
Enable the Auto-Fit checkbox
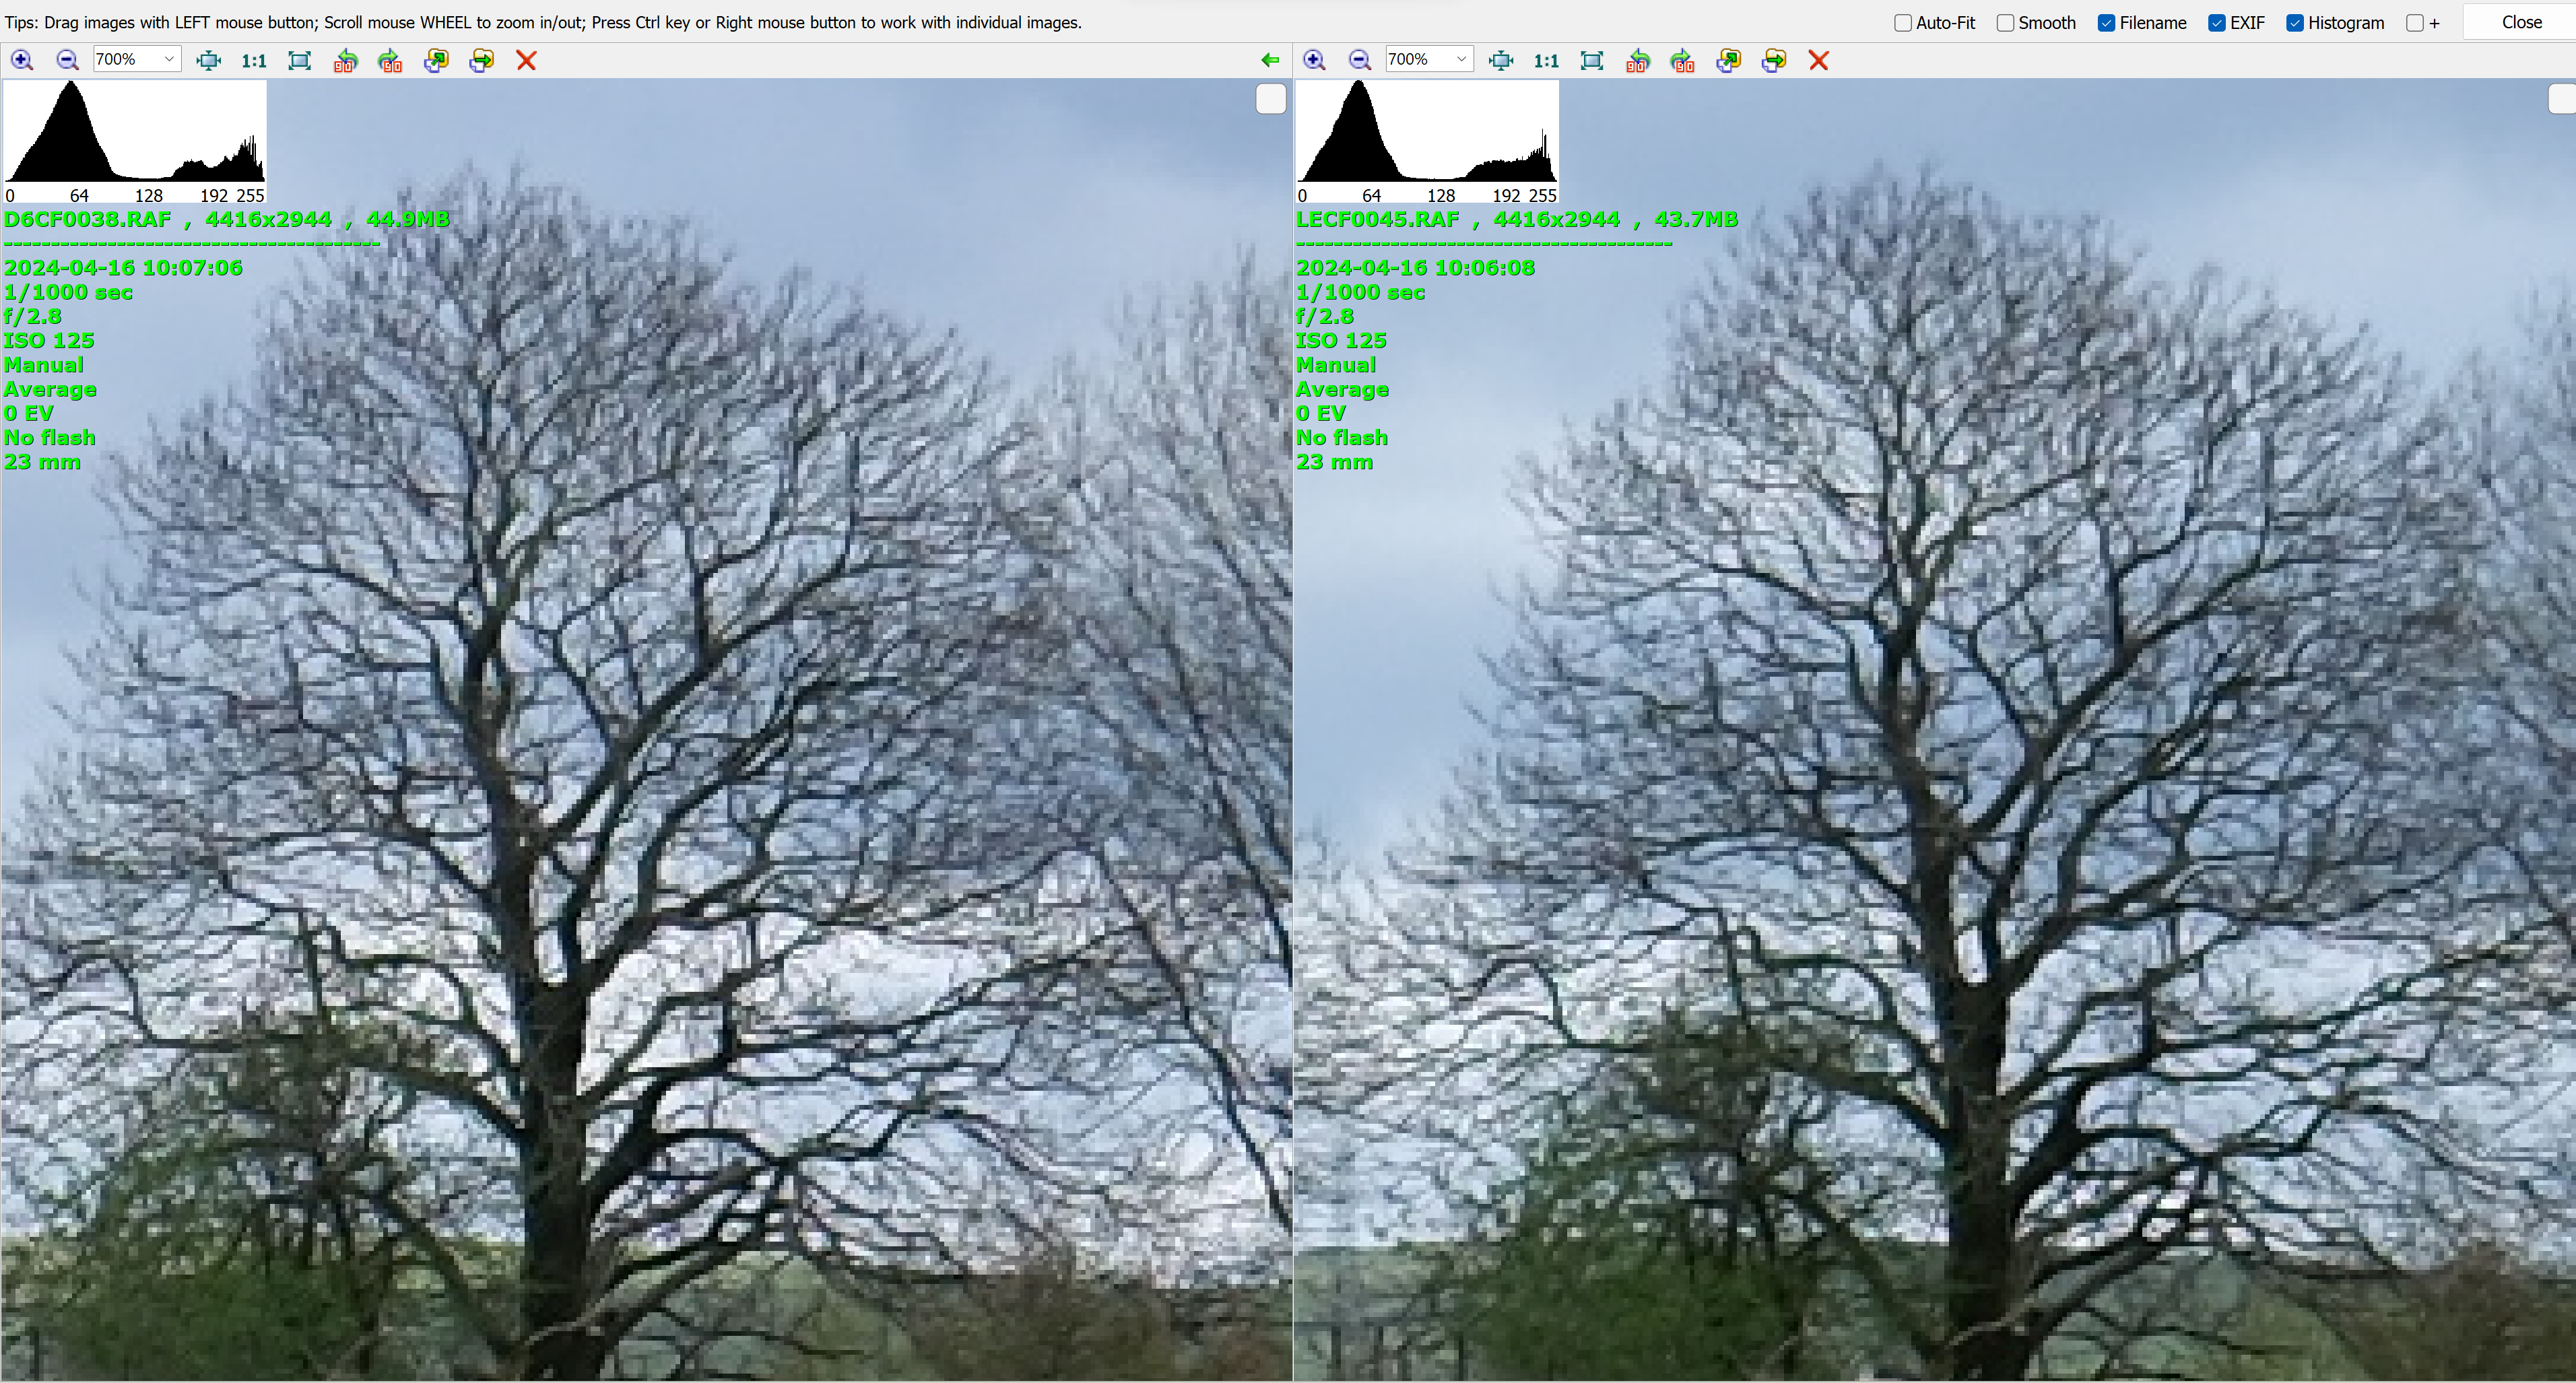pos(1903,22)
